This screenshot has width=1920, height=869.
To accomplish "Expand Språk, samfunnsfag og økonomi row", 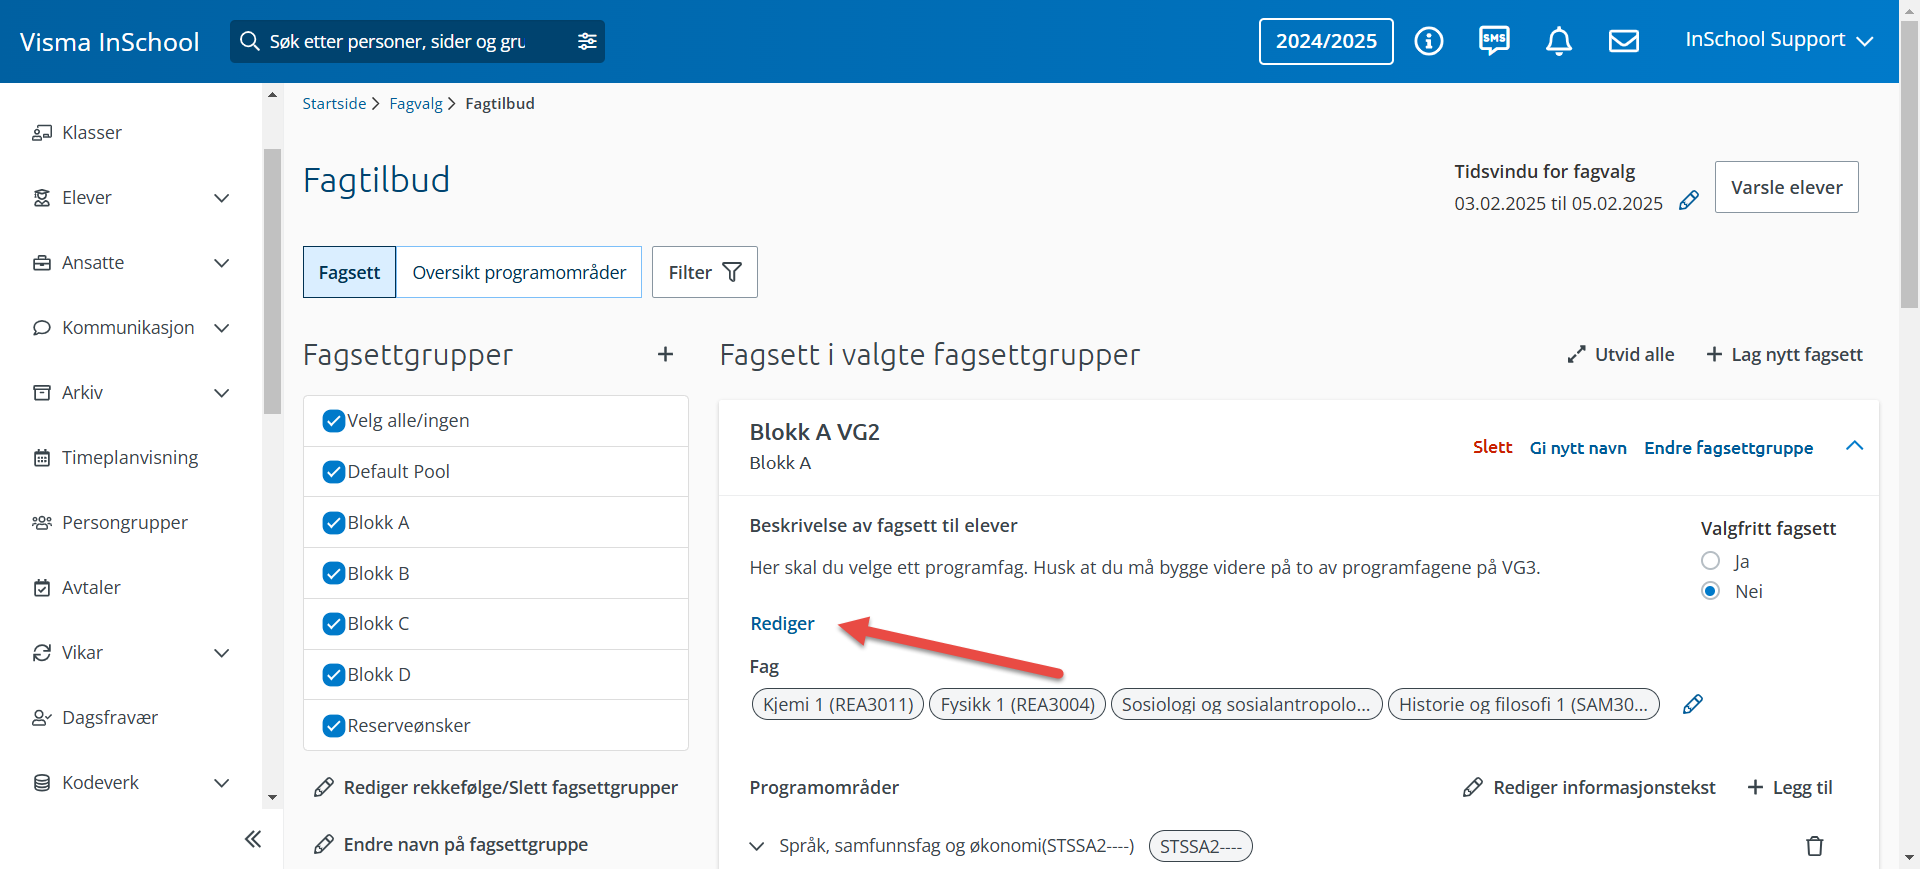I will coord(757,846).
